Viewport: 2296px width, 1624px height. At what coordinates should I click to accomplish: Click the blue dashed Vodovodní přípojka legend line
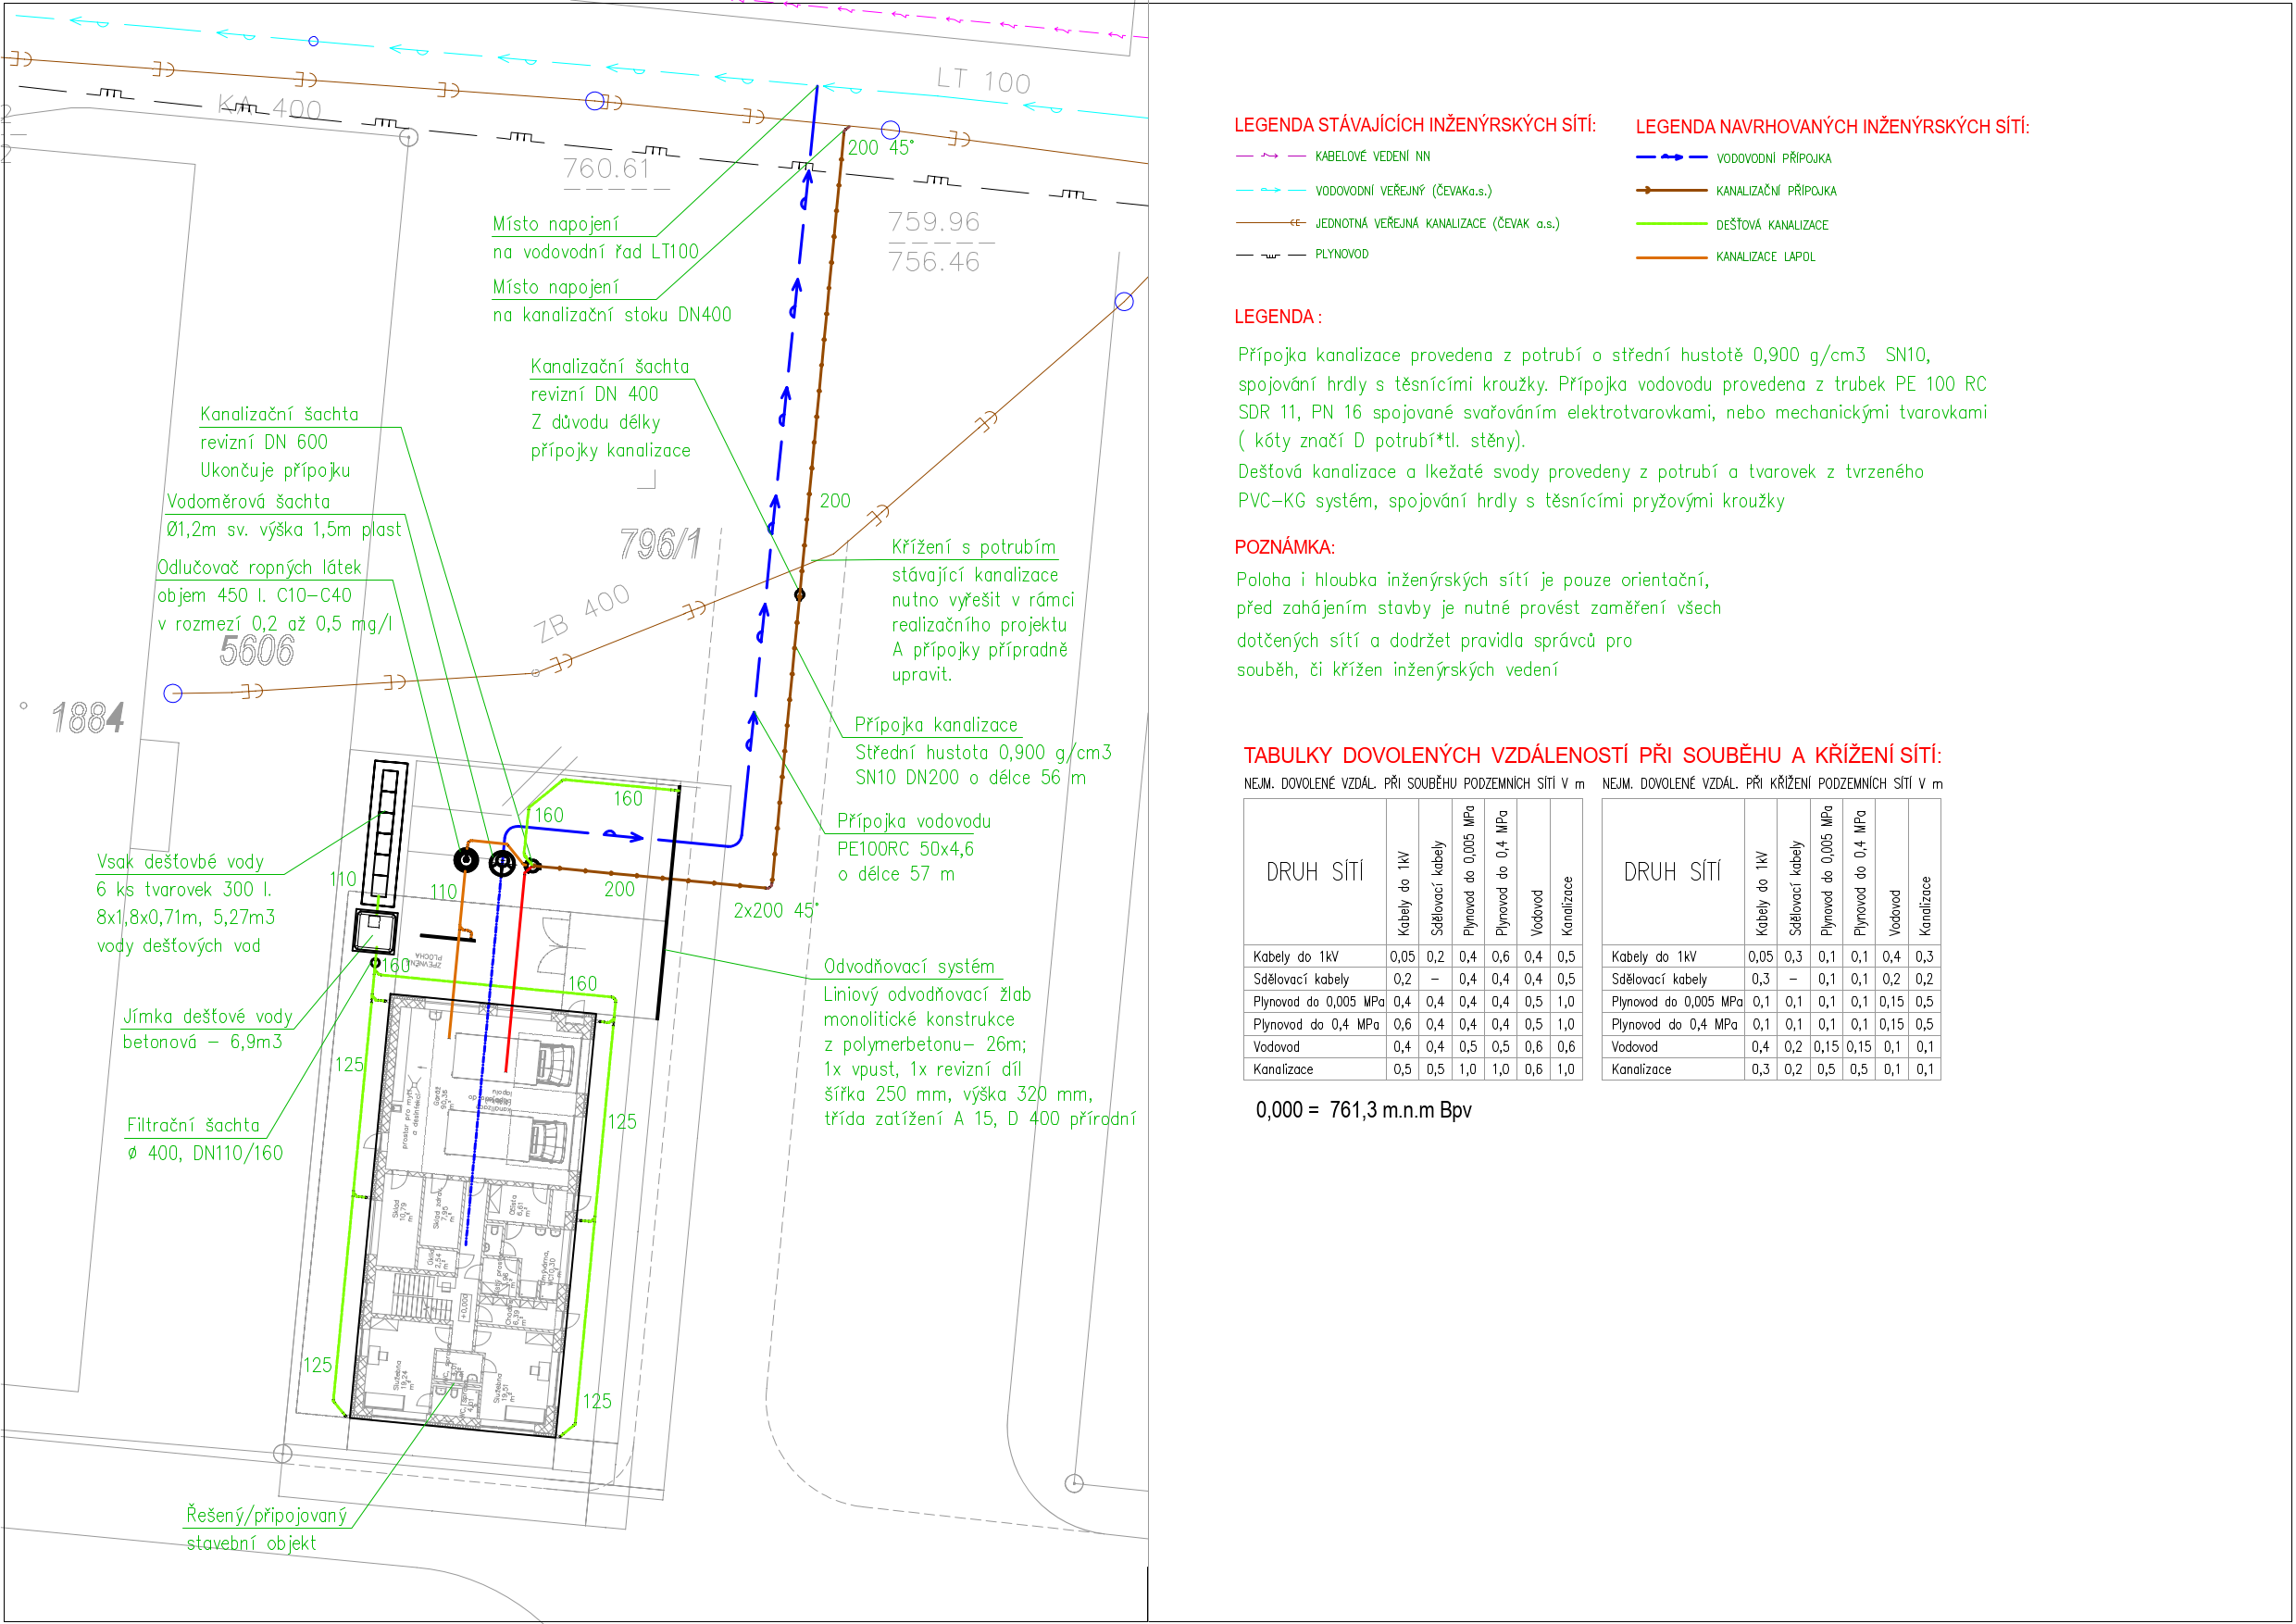[x=1671, y=158]
